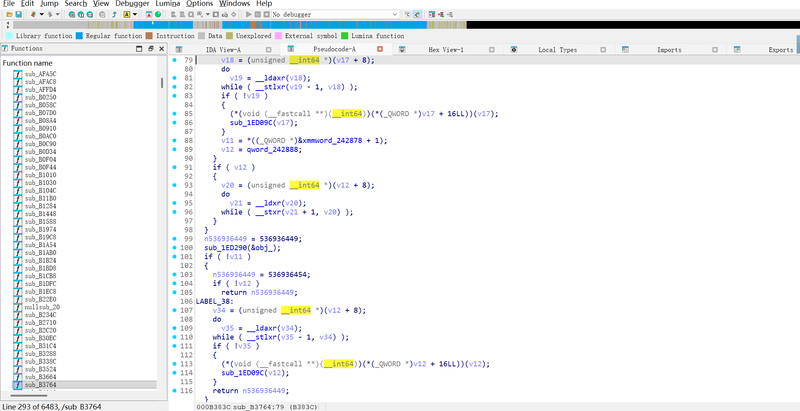Click the open file folder icon

pyautogui.click(x=9, y=14)
